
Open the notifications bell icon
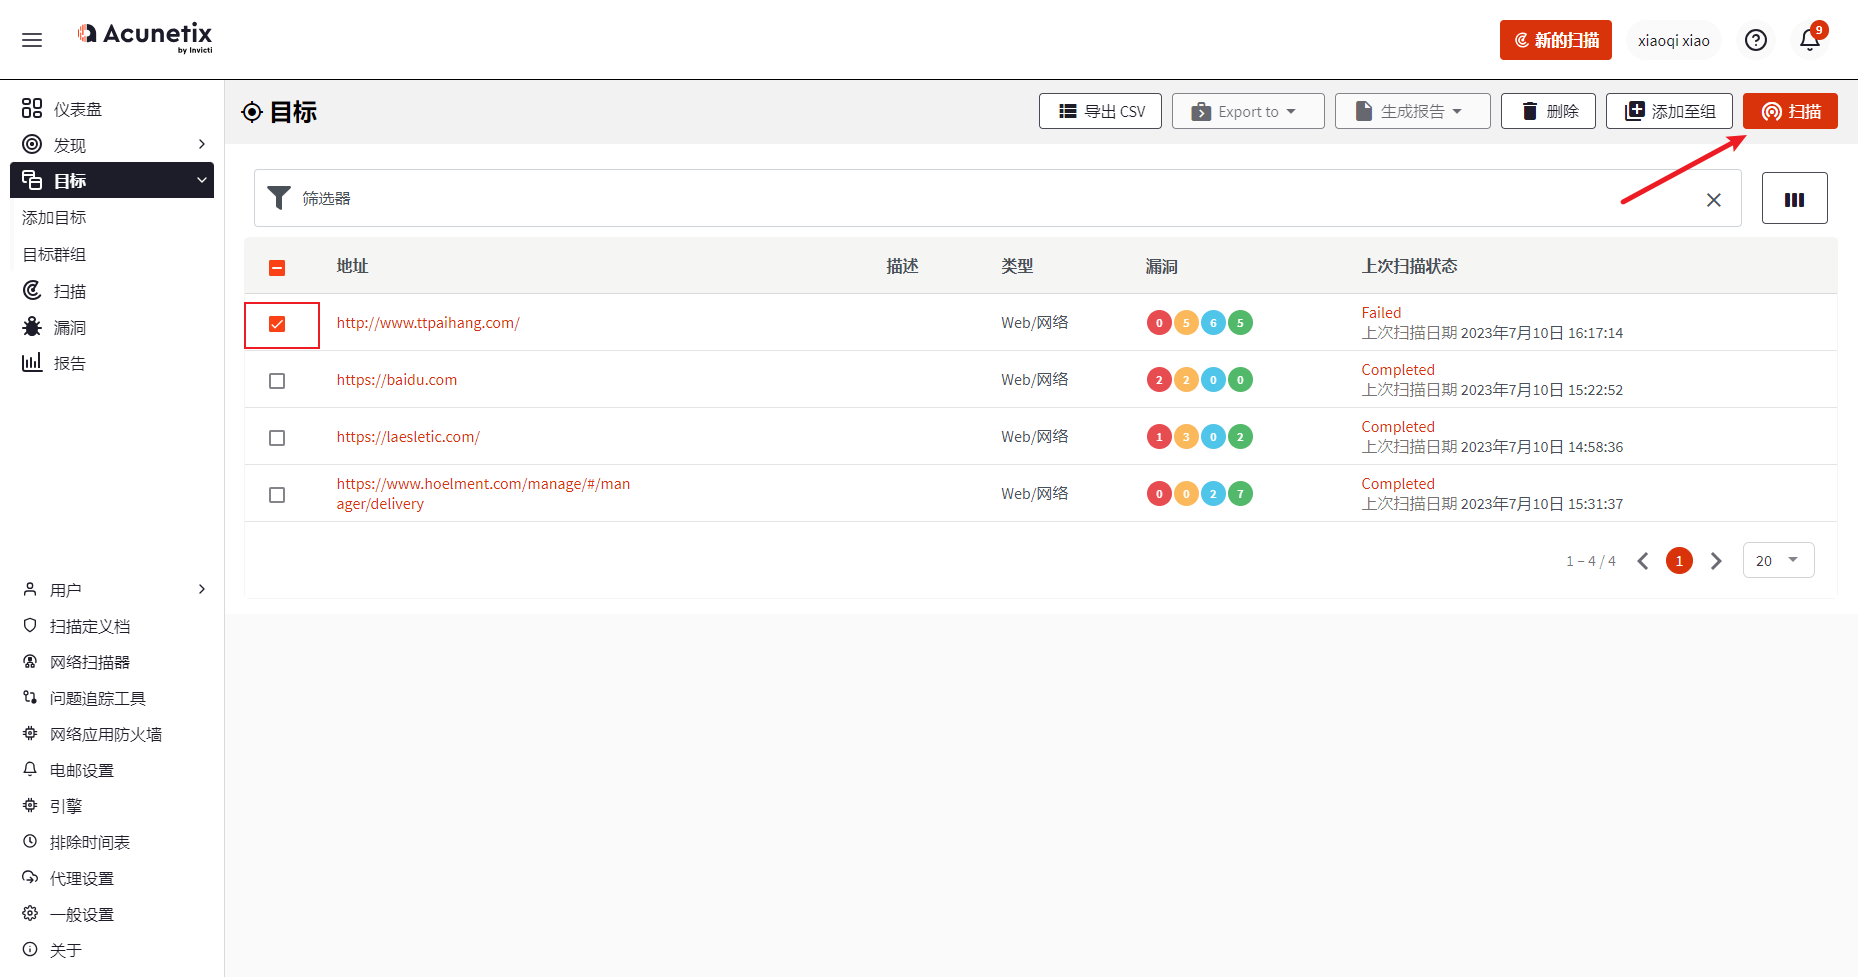tap(1810, 40)
